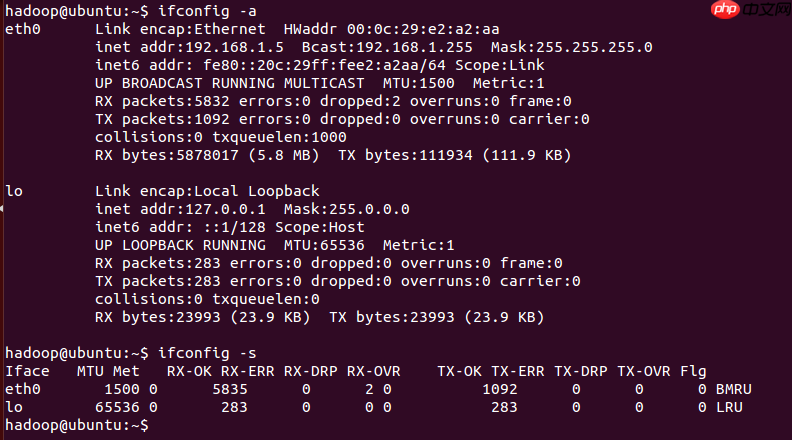Click RX bytes:5878017 value
Screen dimensions: 792x440
coord(167,156)
